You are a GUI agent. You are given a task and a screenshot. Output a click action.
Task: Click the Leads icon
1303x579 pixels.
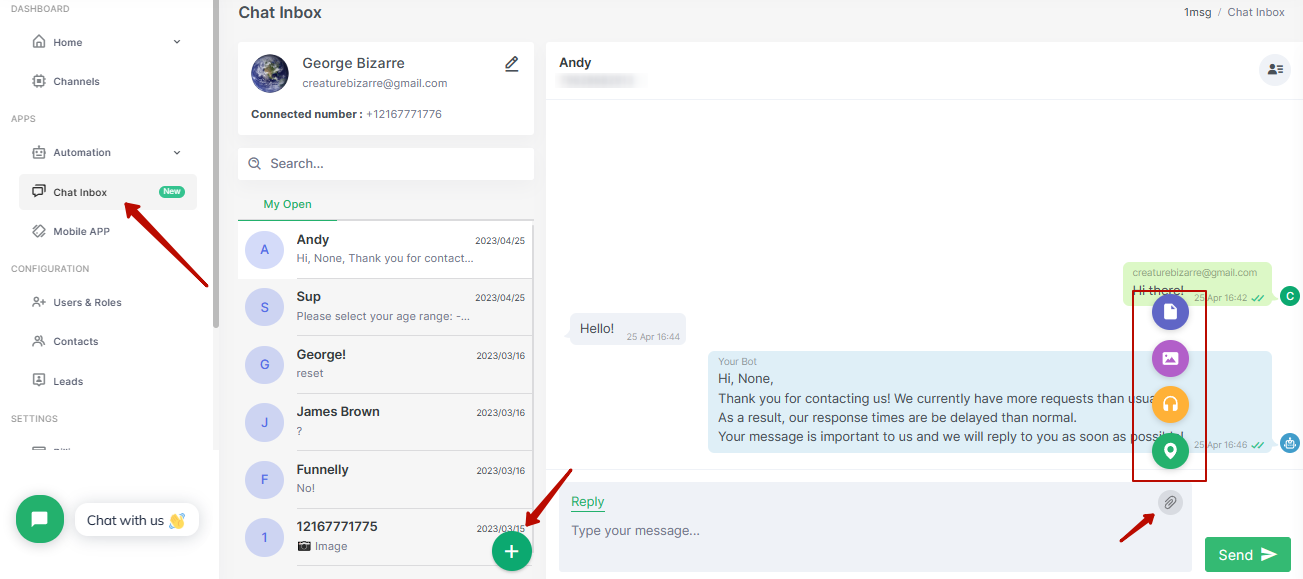[x=39, y=381]
